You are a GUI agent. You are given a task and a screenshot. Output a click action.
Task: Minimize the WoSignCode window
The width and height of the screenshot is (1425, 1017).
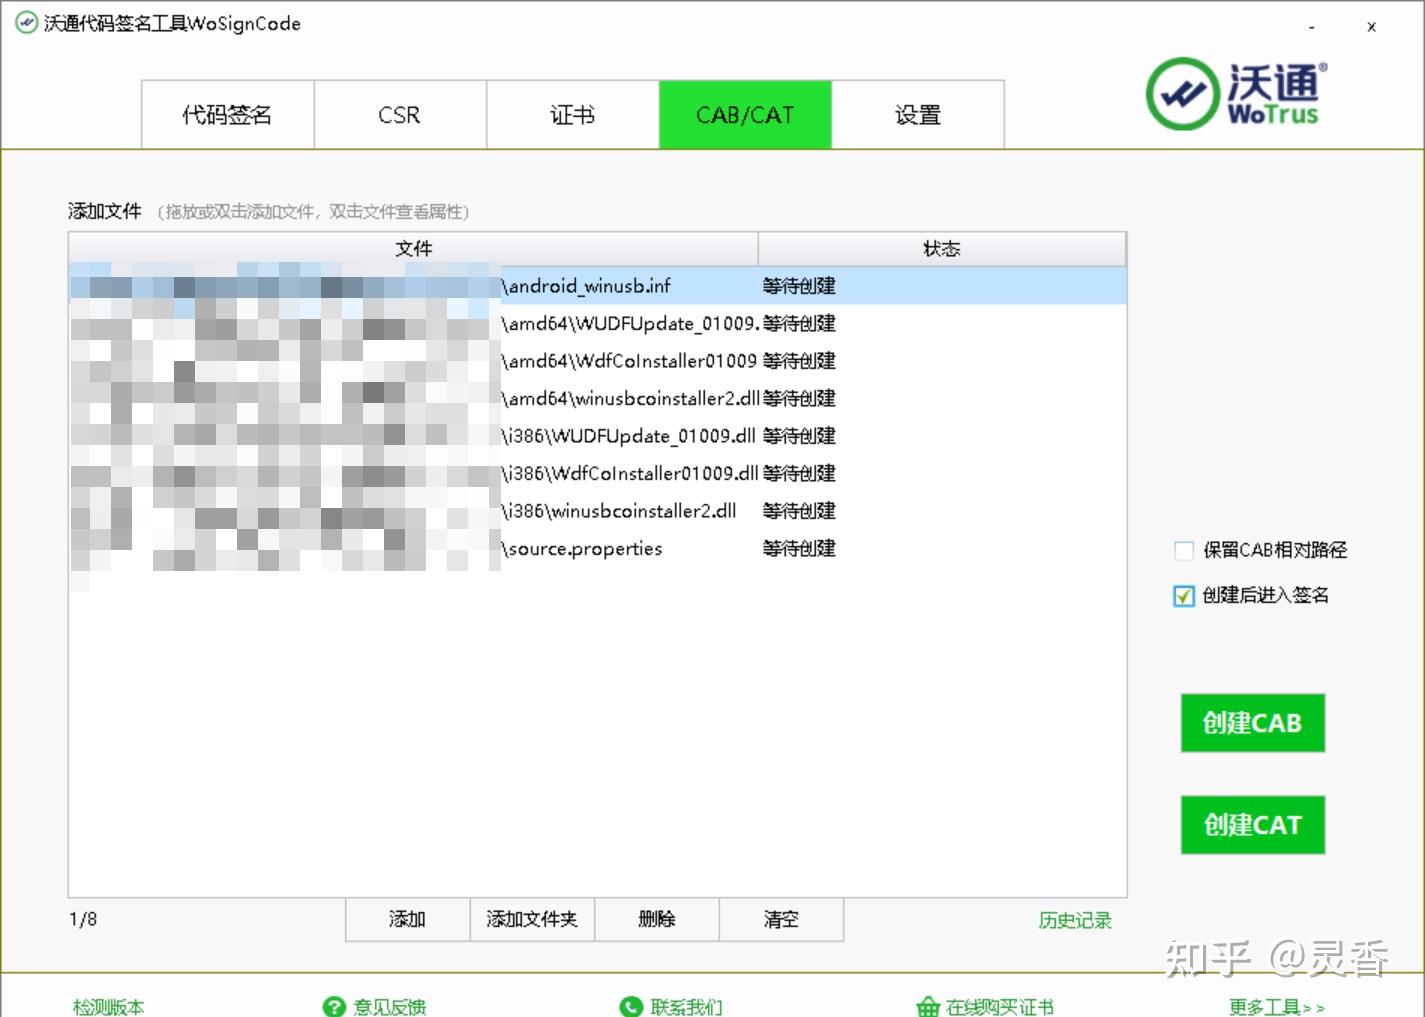(1312, 27)
